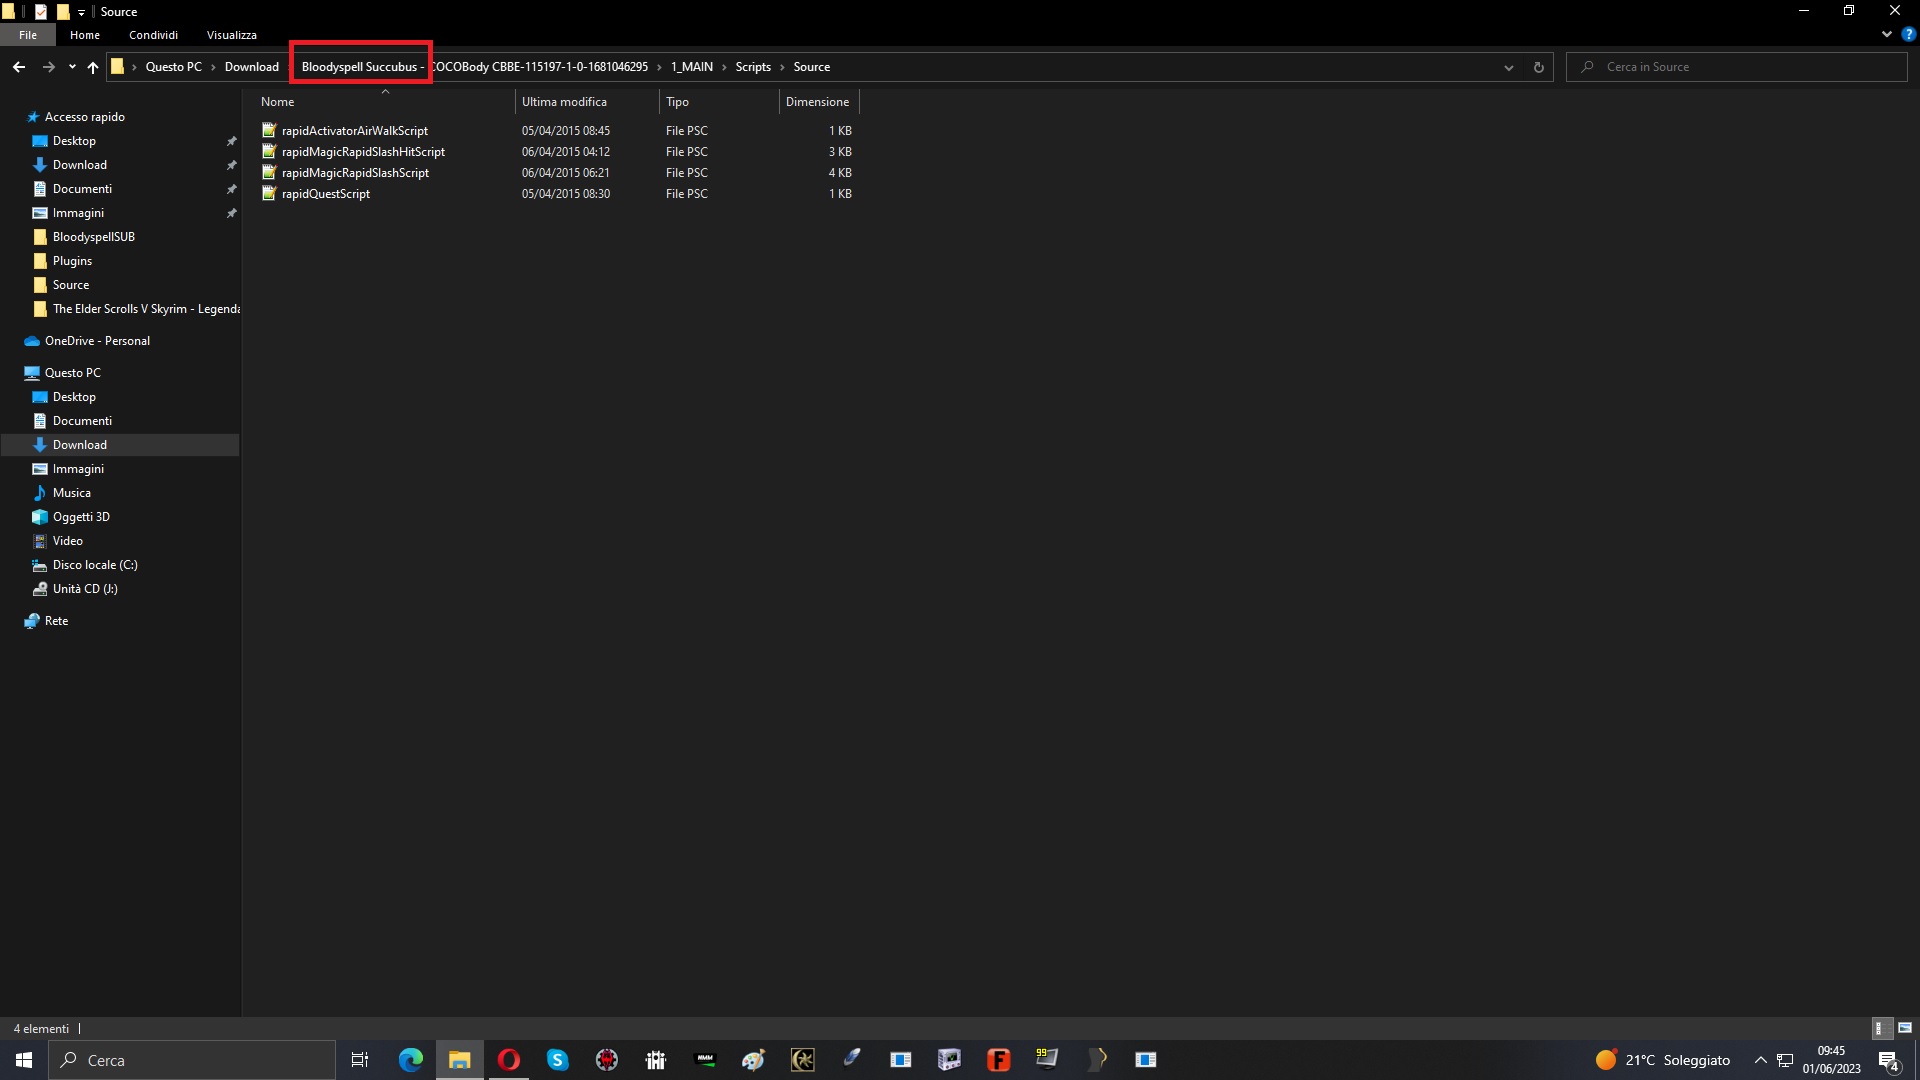Expand the chevron after Scripts breadcrumb
The width and height of the screenshot is (1920, 1080).
(x=782, y=67)
